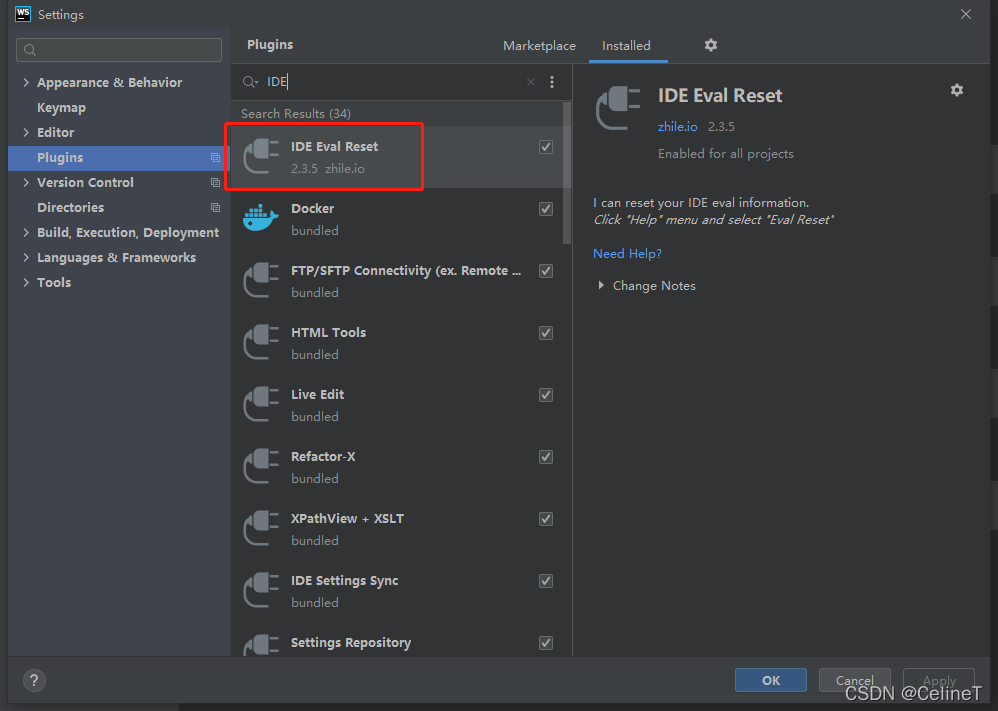Disable the Live Edit plugin checkbox
Viewport: 998px width, 711px height.
pos(546,395)
